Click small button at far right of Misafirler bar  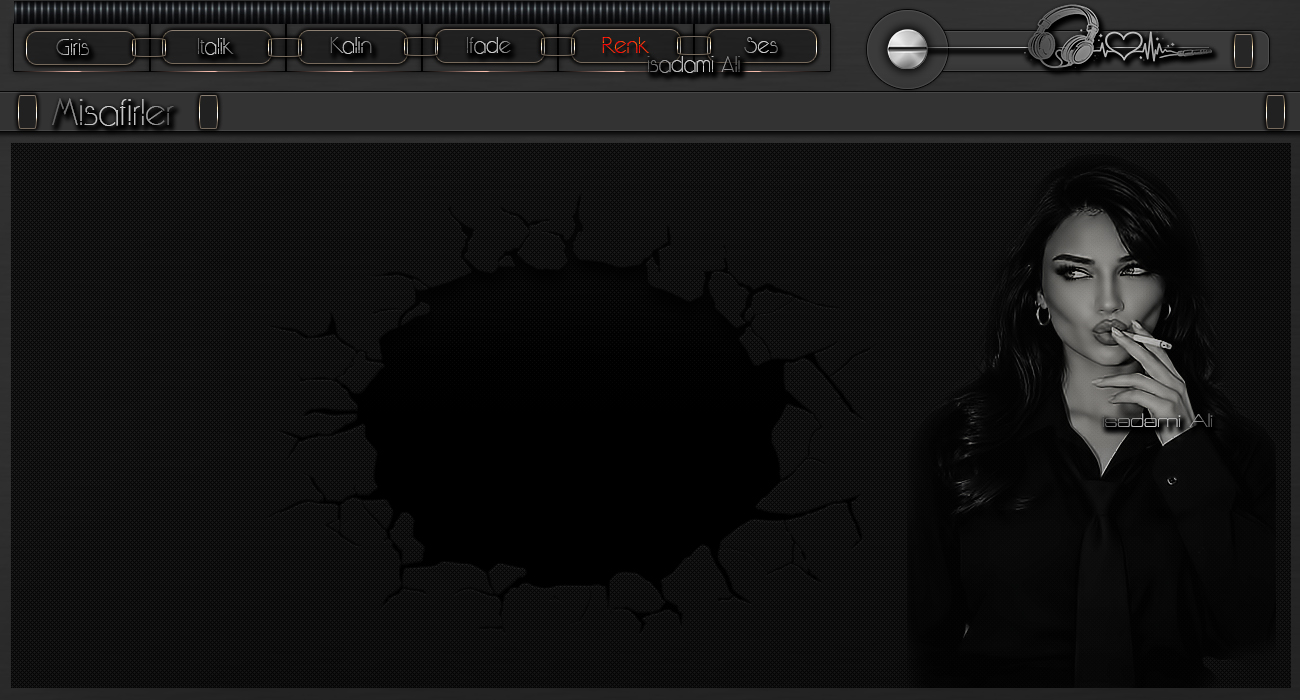pos(1275,112)
